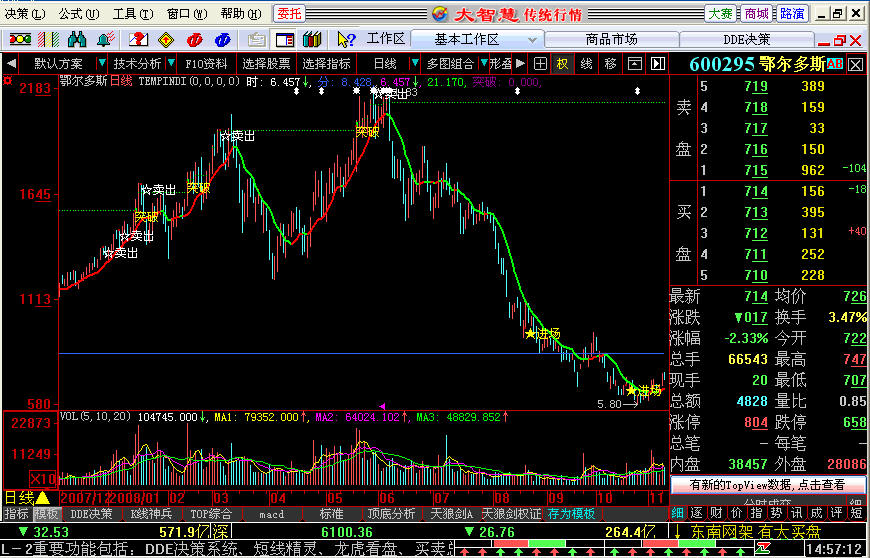Click the 大赛 button
Screen dimensions: 870x558
[720, 14]
